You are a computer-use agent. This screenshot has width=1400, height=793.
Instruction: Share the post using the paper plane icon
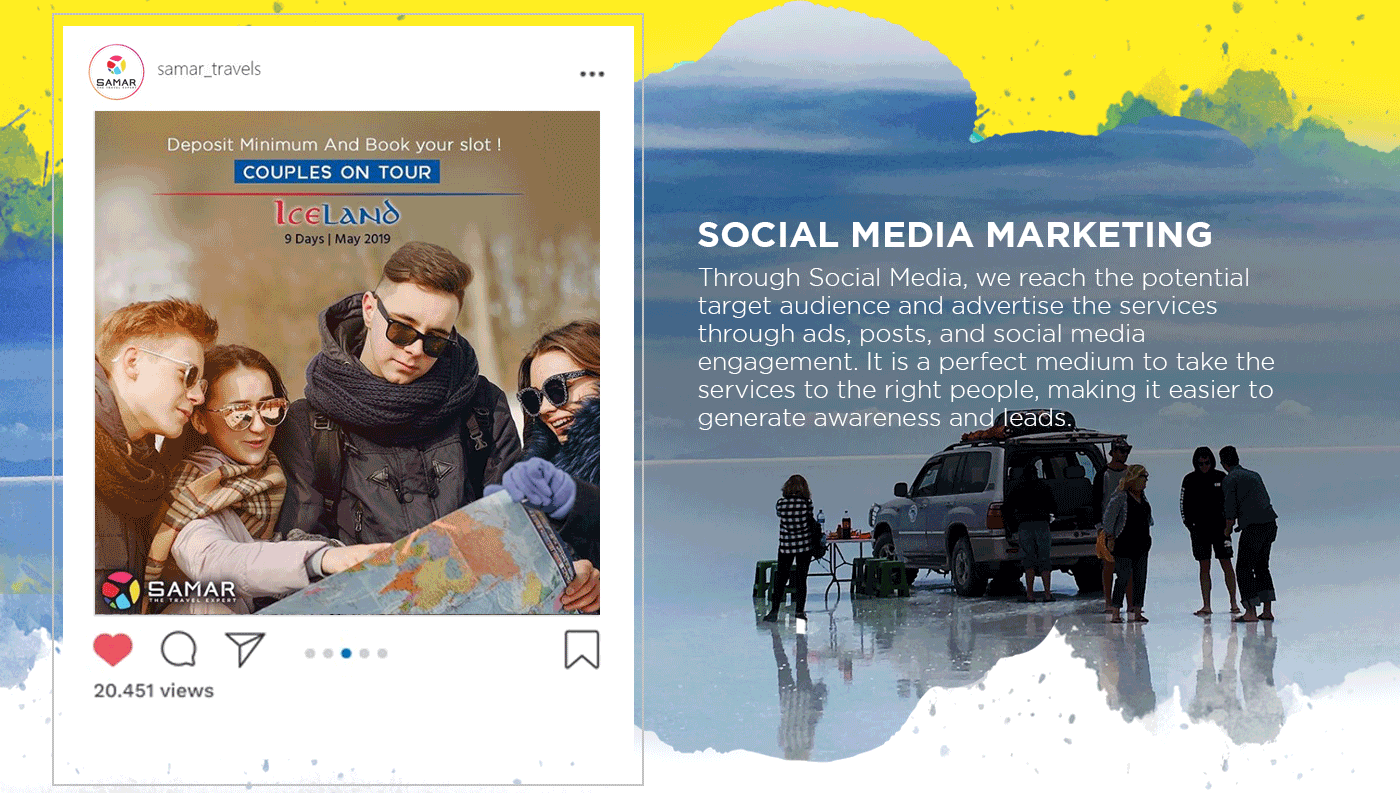coord(244,650)
